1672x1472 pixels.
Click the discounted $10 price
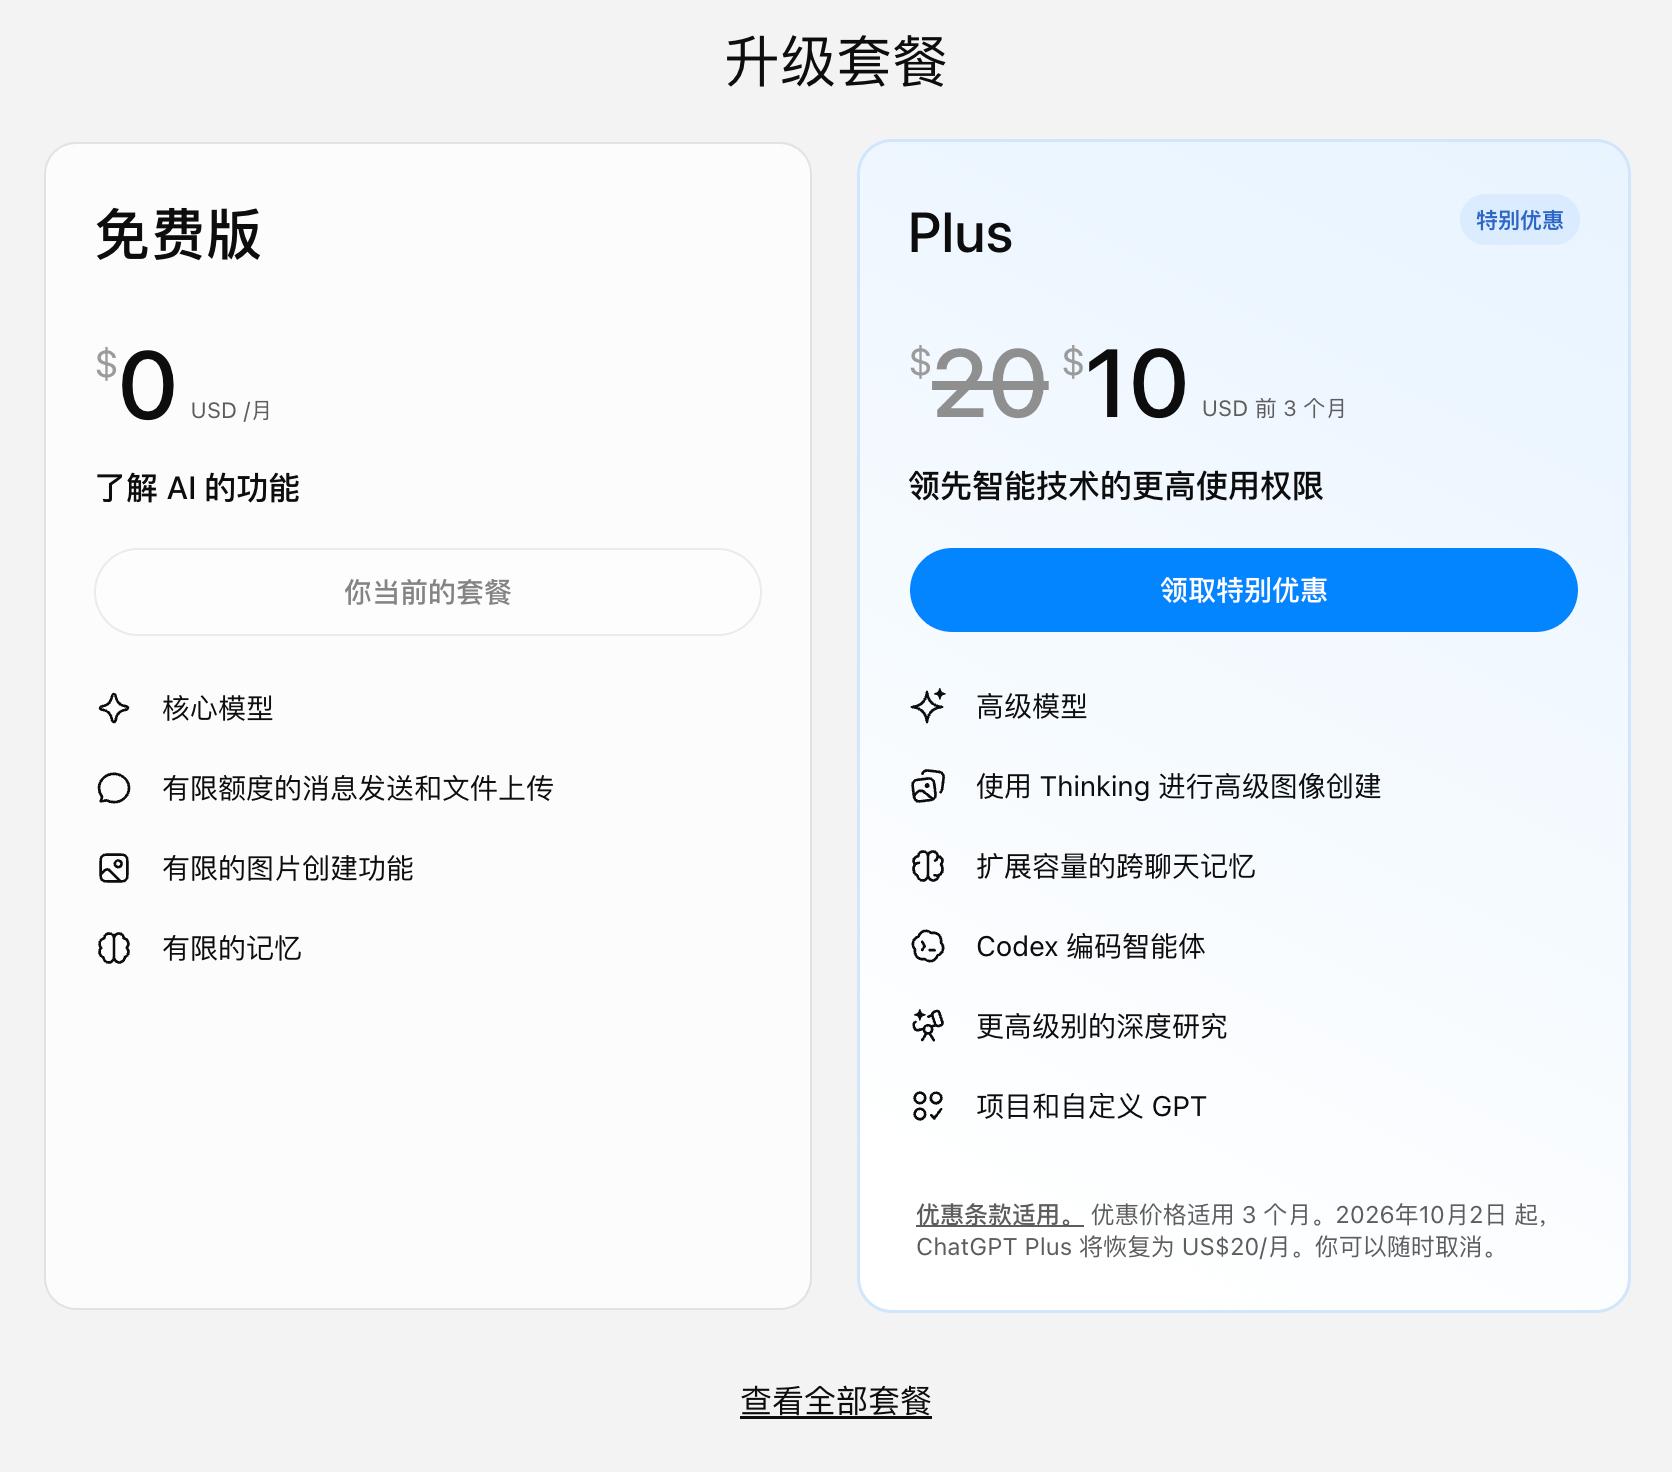pos(1125,382)
